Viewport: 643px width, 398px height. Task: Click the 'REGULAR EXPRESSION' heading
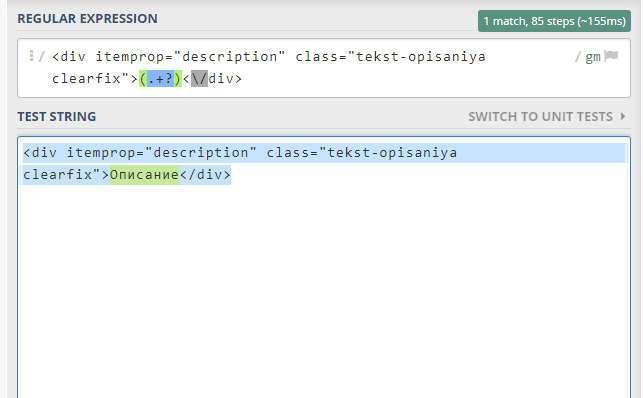(x=87, y=19)
